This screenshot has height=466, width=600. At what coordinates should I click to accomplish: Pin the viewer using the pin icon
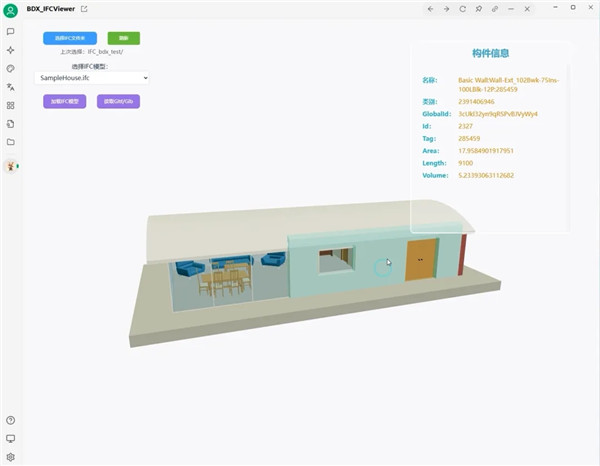tap(479, 8)
